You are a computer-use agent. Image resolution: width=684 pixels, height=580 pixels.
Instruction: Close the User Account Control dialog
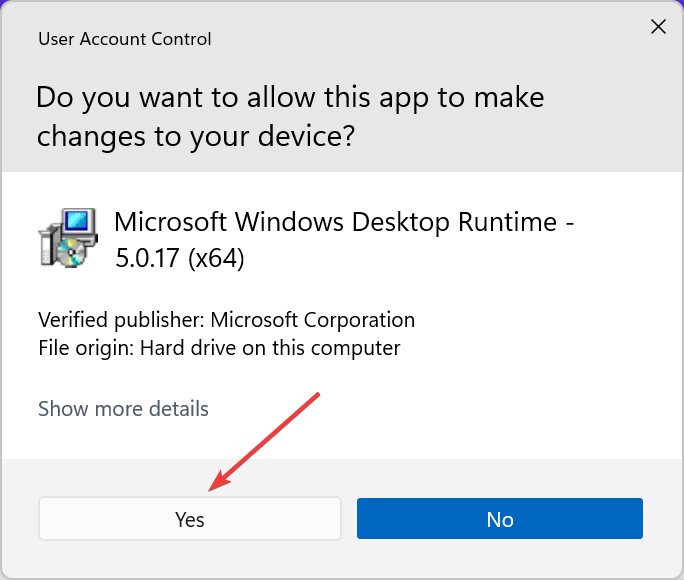tap(658, 27)
